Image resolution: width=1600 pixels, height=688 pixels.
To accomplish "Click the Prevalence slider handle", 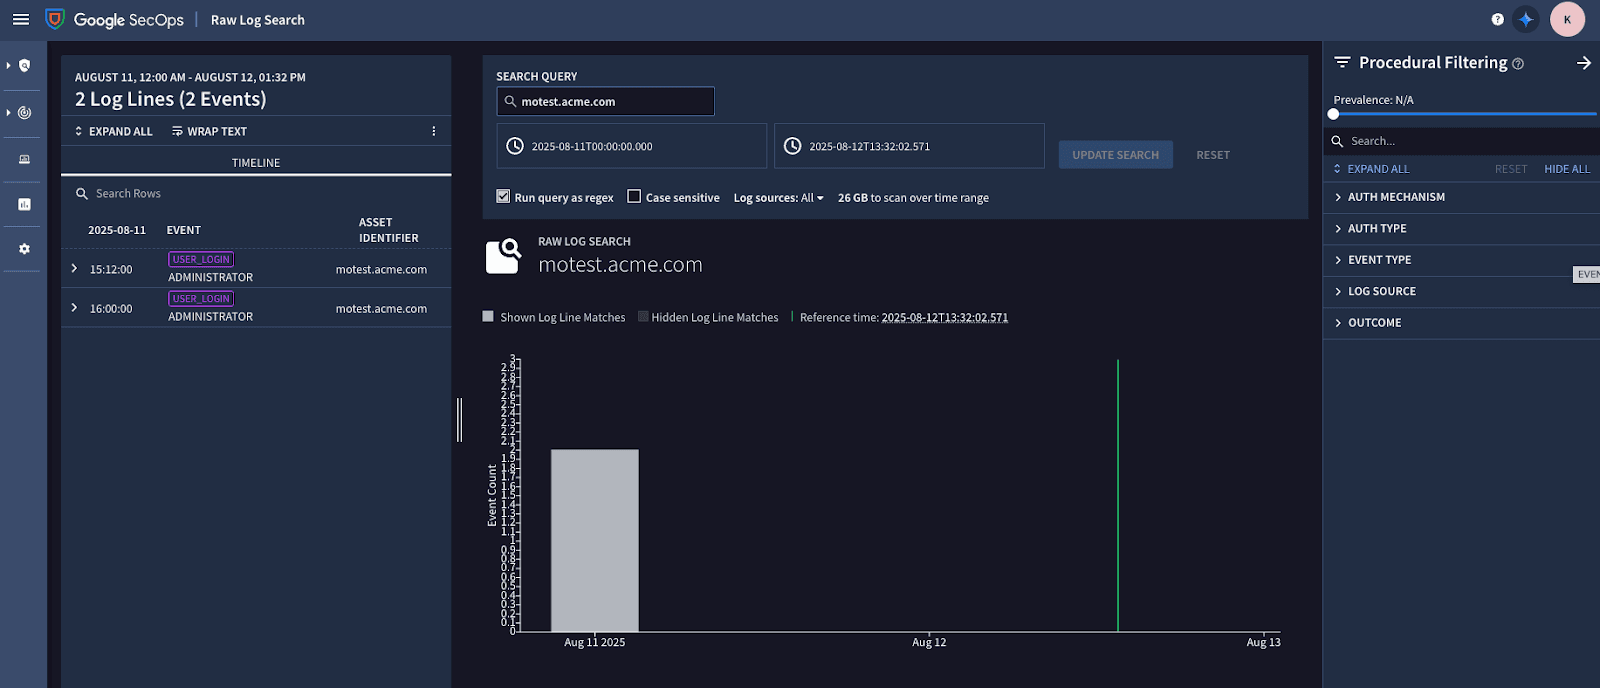I will (1333, 114).
